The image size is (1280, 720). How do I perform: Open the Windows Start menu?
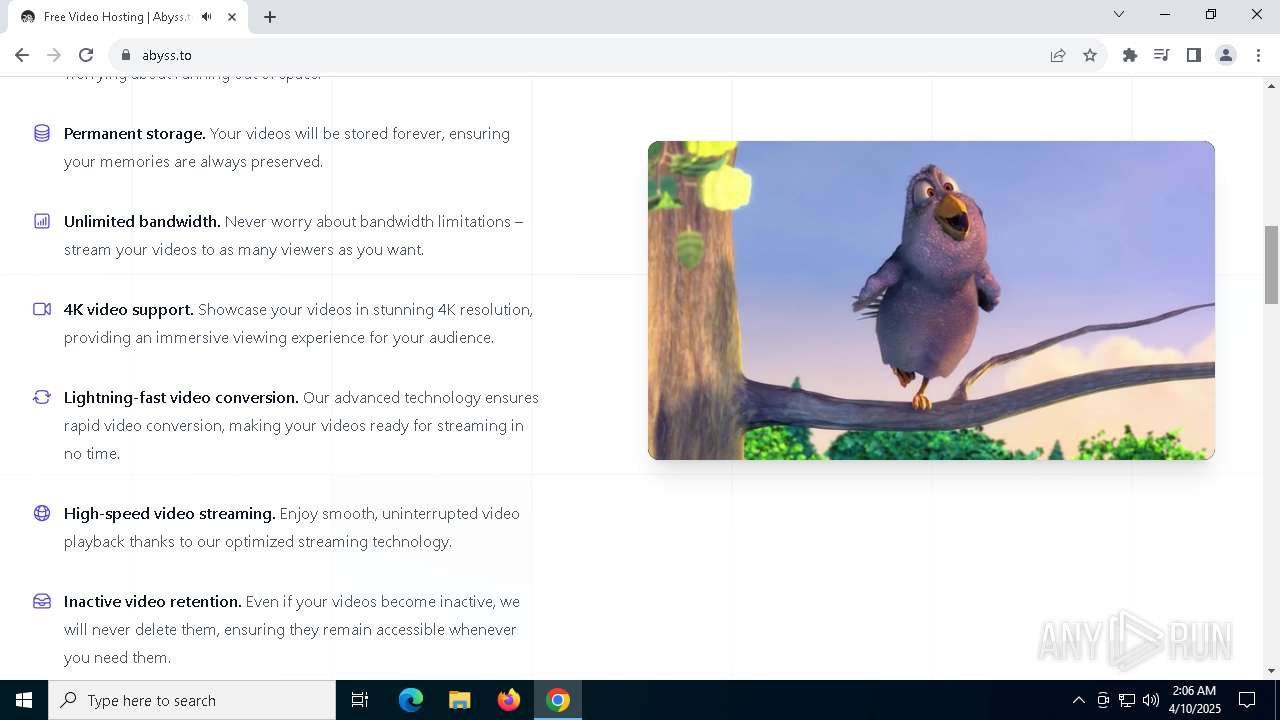tap(24, 700)
